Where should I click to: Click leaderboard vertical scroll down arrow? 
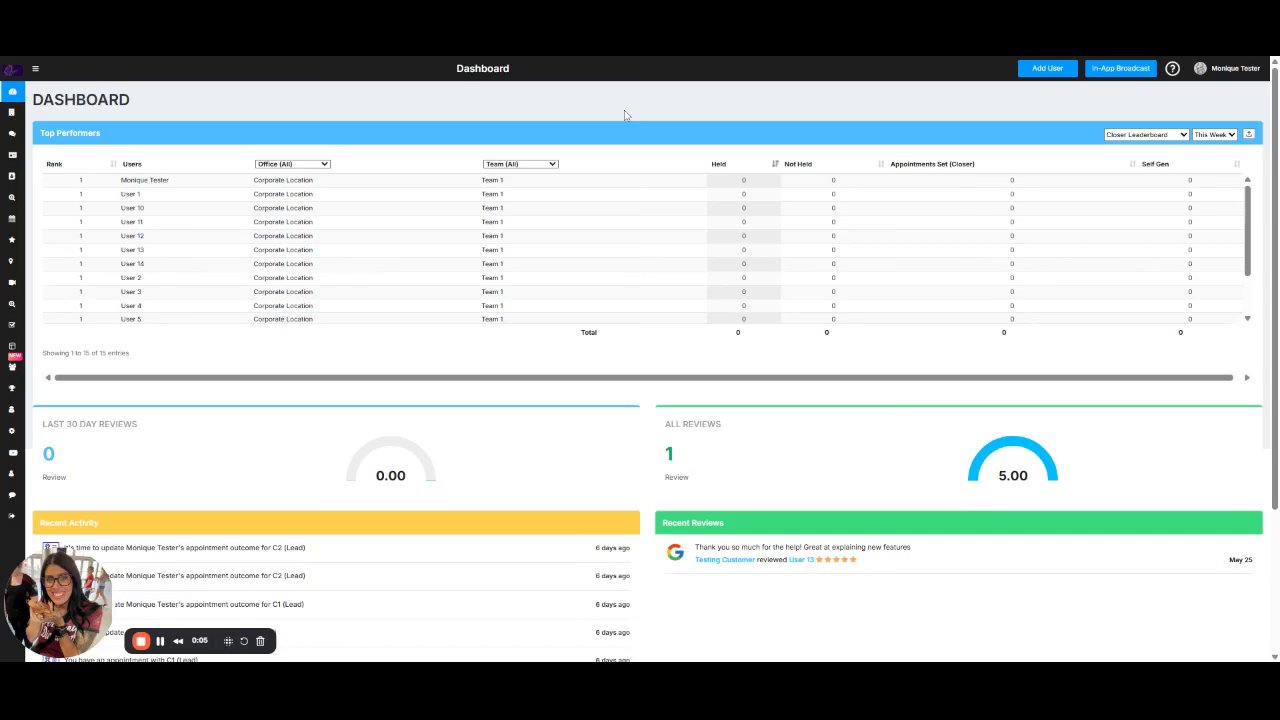[1247, 318]
